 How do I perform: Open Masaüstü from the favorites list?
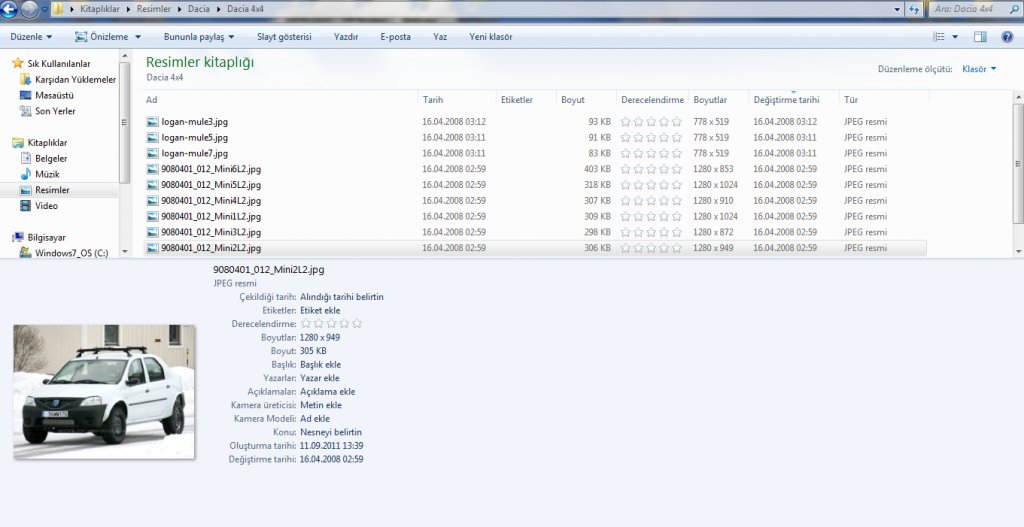[56, 95]
